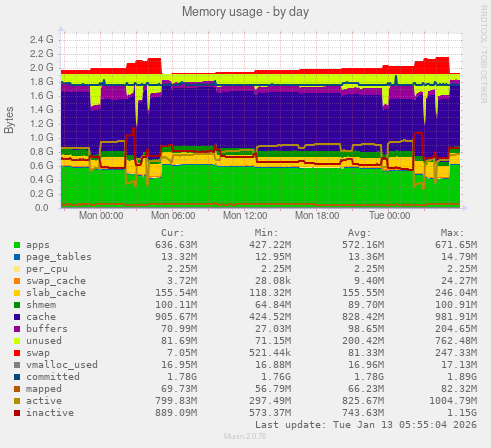Click committed max value 1.89G
491x448 pixels.
462,377
